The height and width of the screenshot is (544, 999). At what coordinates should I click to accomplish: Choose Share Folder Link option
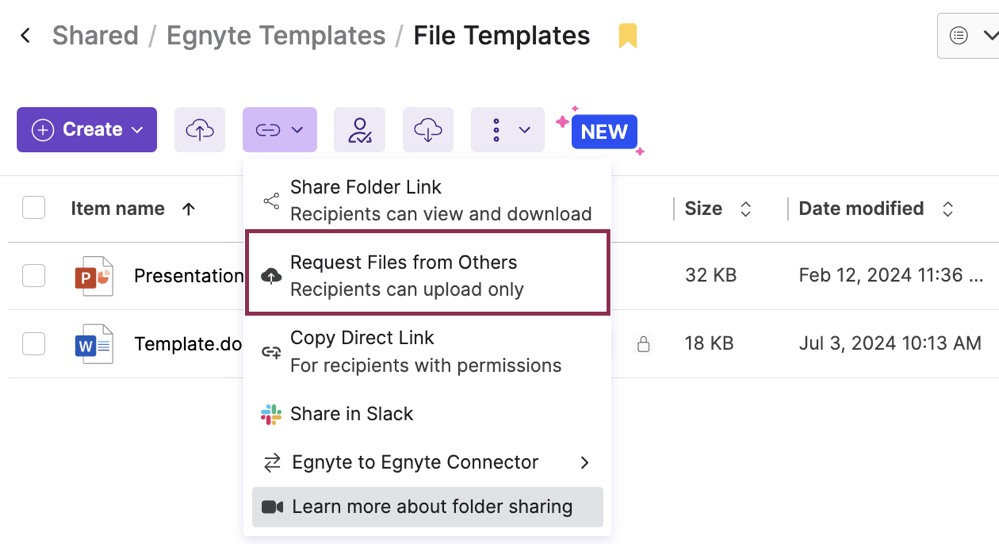pos(428,200)
